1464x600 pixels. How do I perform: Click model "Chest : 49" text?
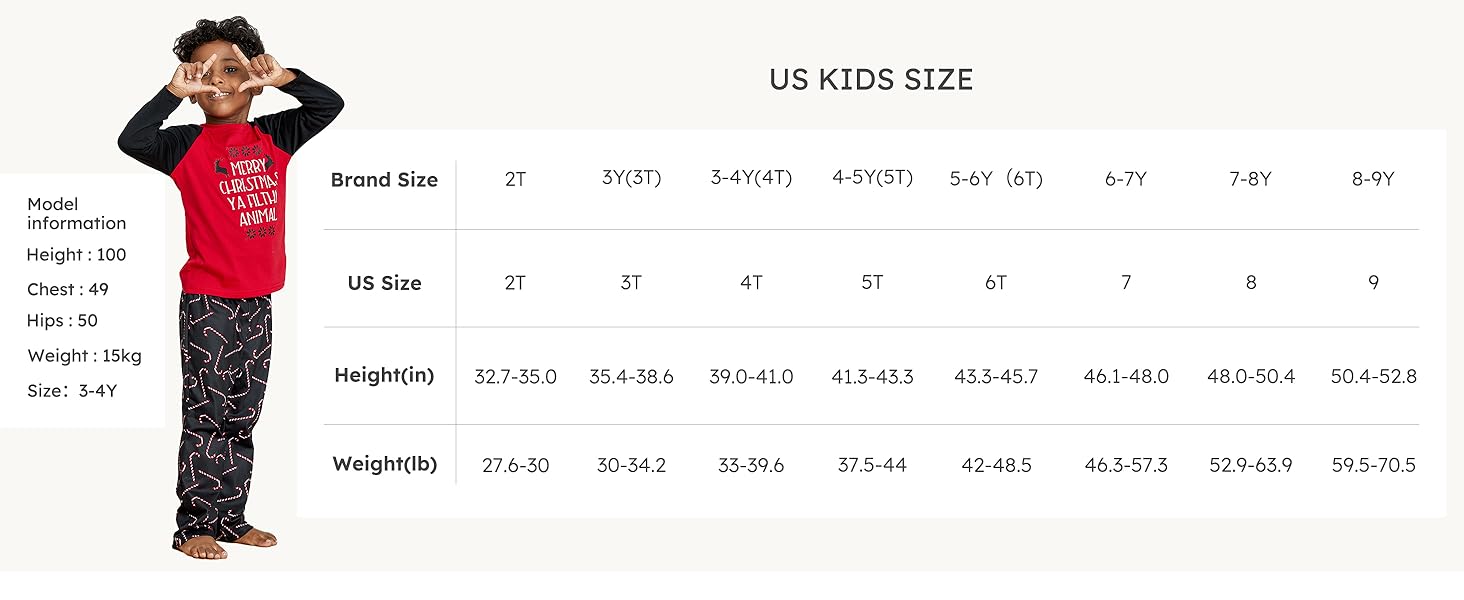(x=68, y=290)
